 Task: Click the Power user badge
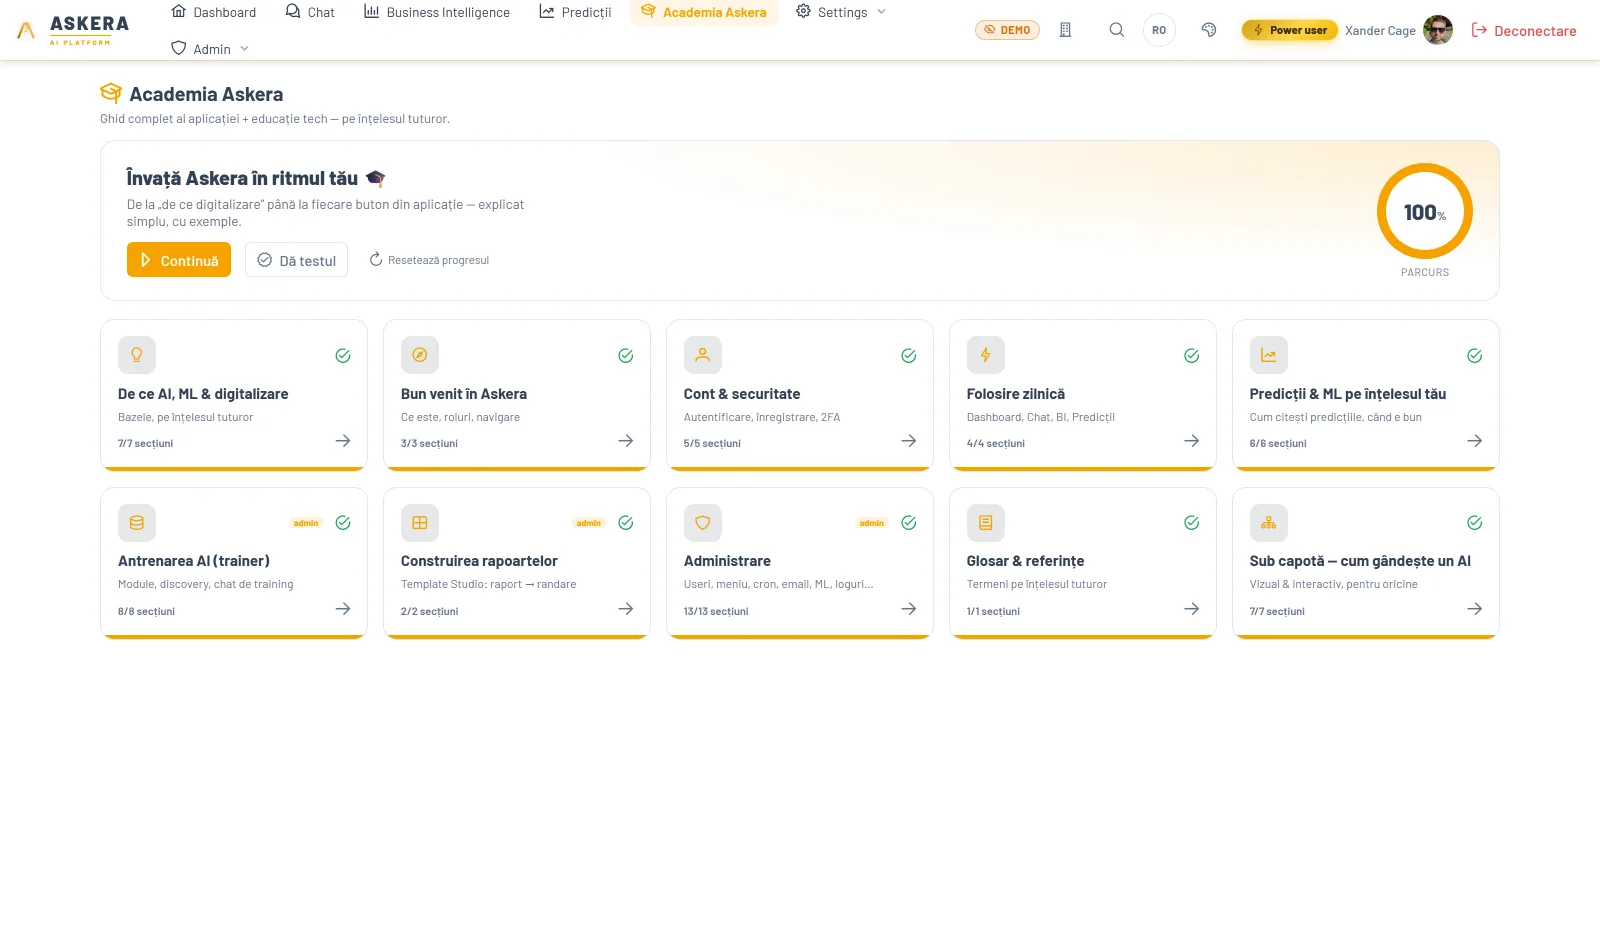point(1290,30)
